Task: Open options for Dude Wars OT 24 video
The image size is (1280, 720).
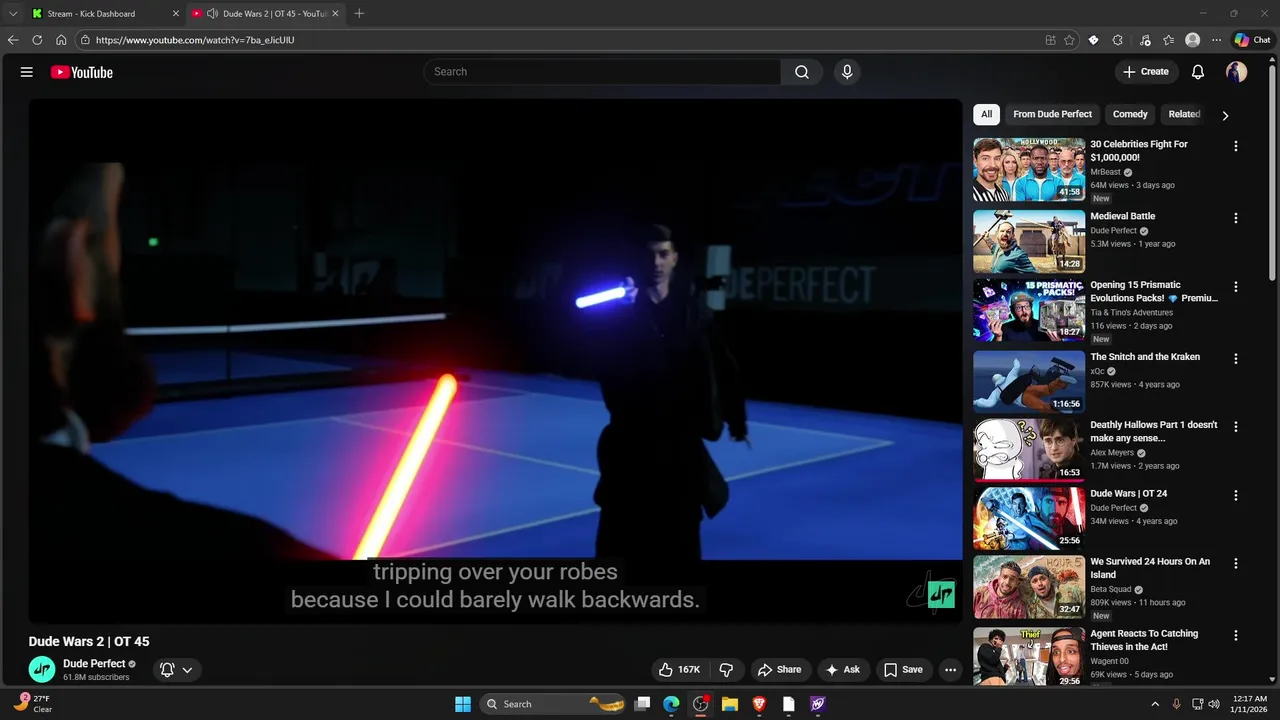Action: (x=1236, y=496)
